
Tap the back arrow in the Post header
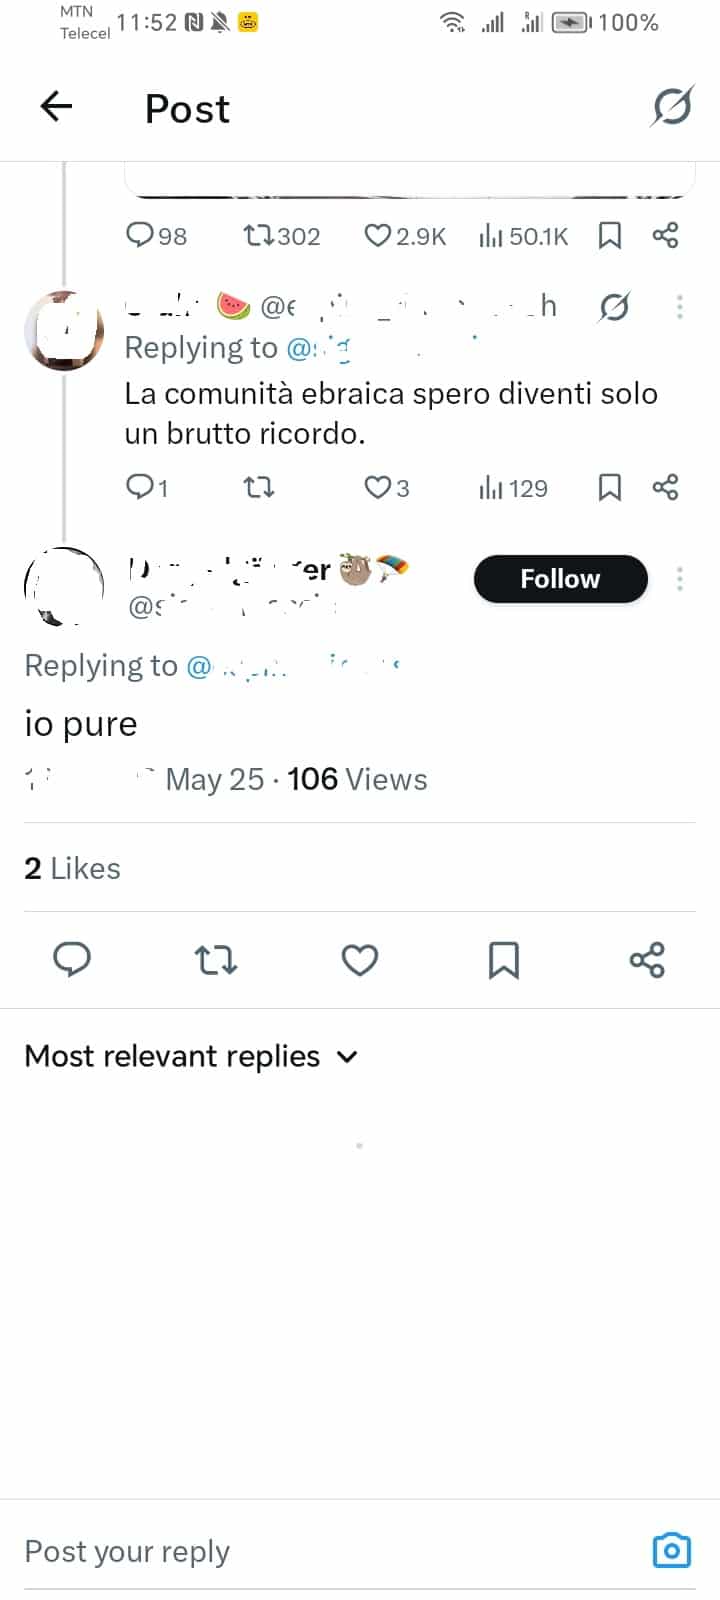(x=57, y=106)
